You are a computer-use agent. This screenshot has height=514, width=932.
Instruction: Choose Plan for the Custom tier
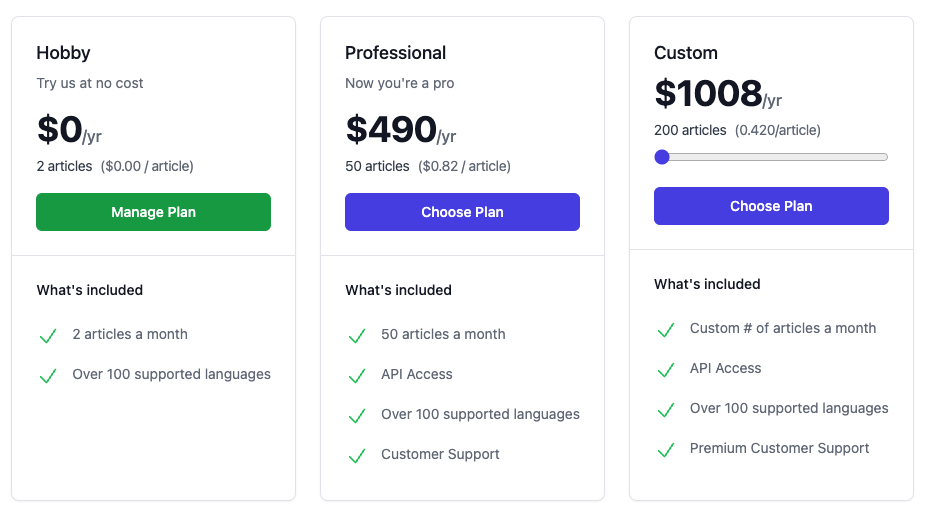[x=771, y=206]
